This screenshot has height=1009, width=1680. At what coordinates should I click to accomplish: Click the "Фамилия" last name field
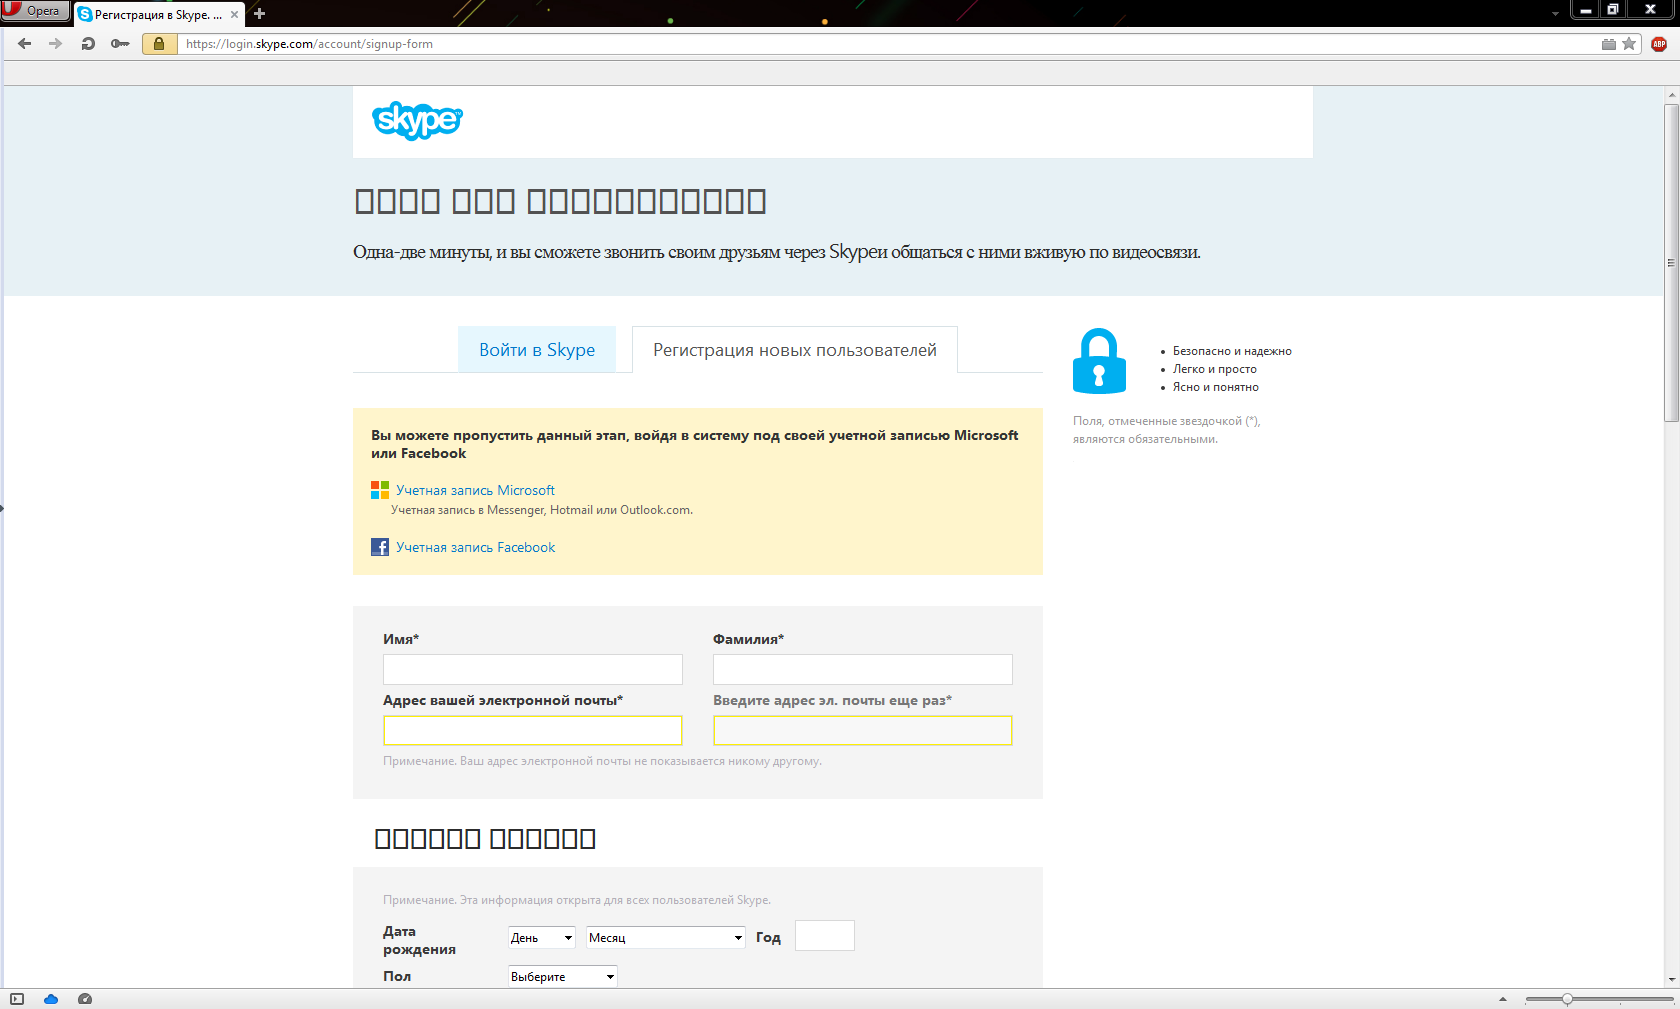click(863, 669)
